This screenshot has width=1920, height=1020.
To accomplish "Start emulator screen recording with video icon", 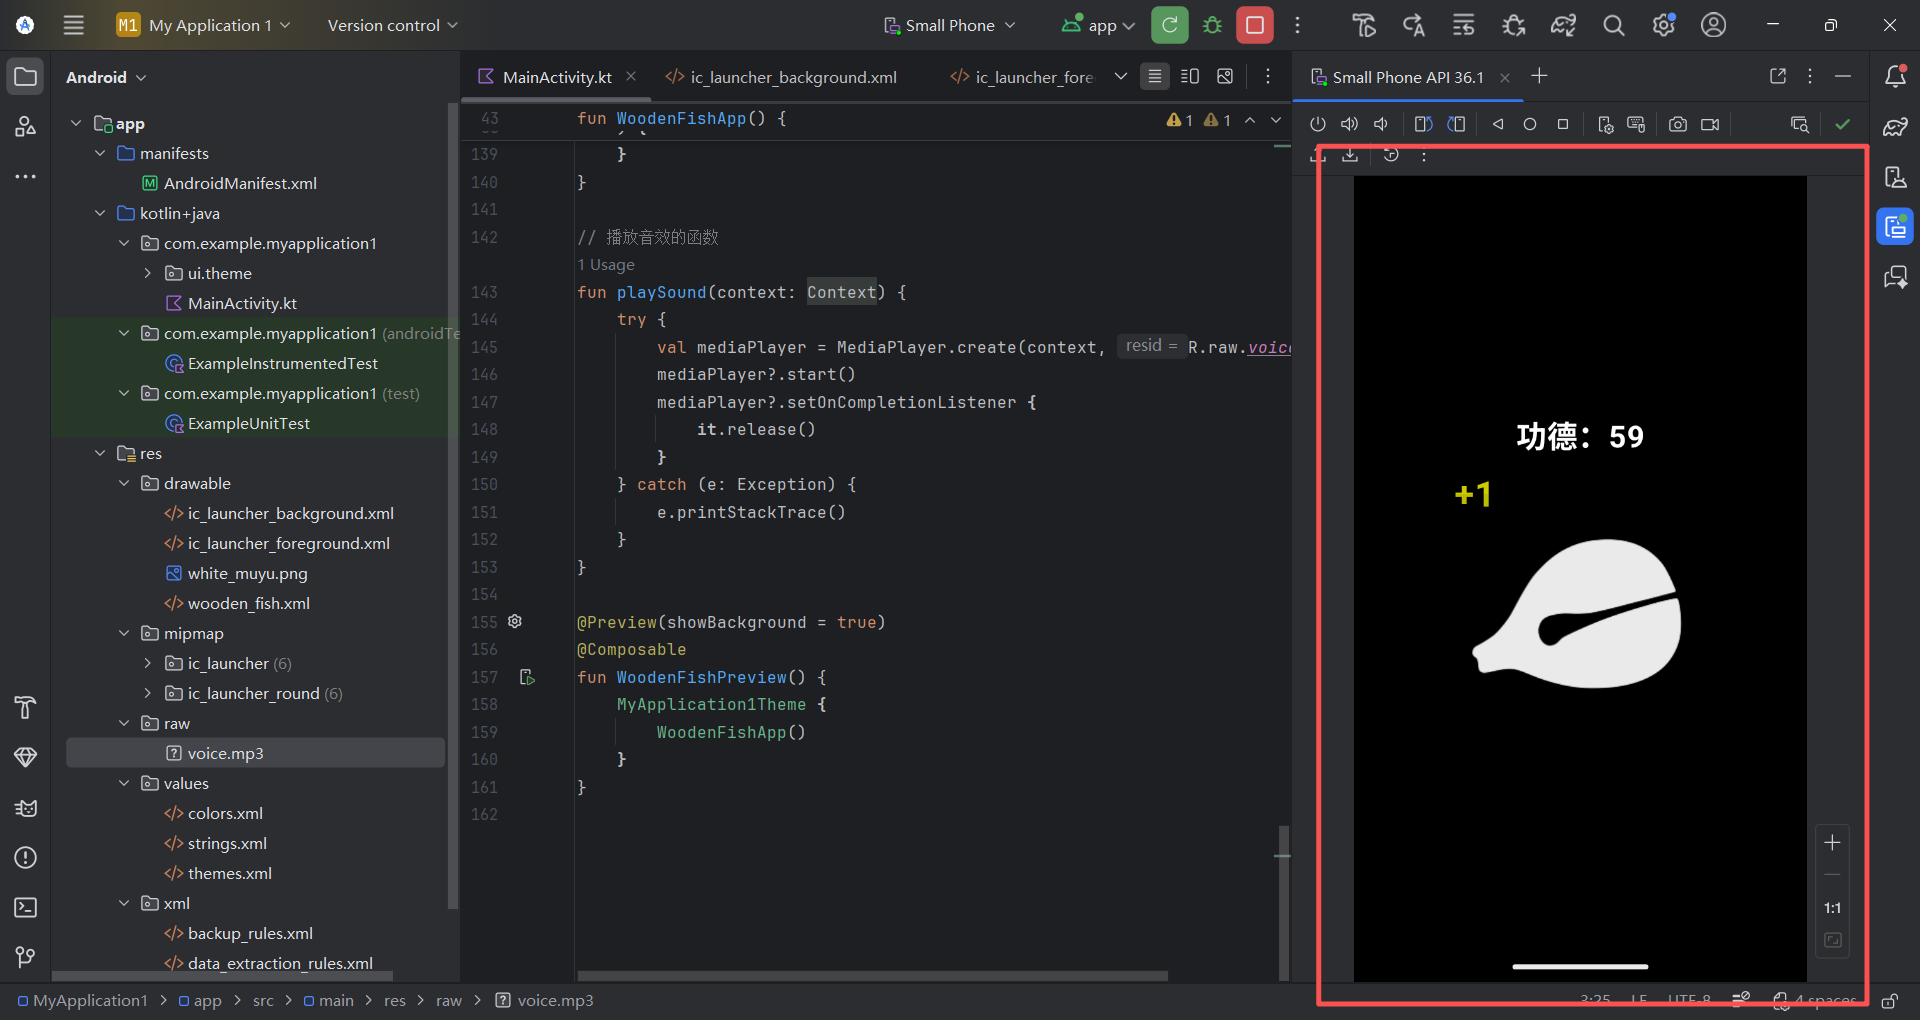I will (x=1710, y=124).
